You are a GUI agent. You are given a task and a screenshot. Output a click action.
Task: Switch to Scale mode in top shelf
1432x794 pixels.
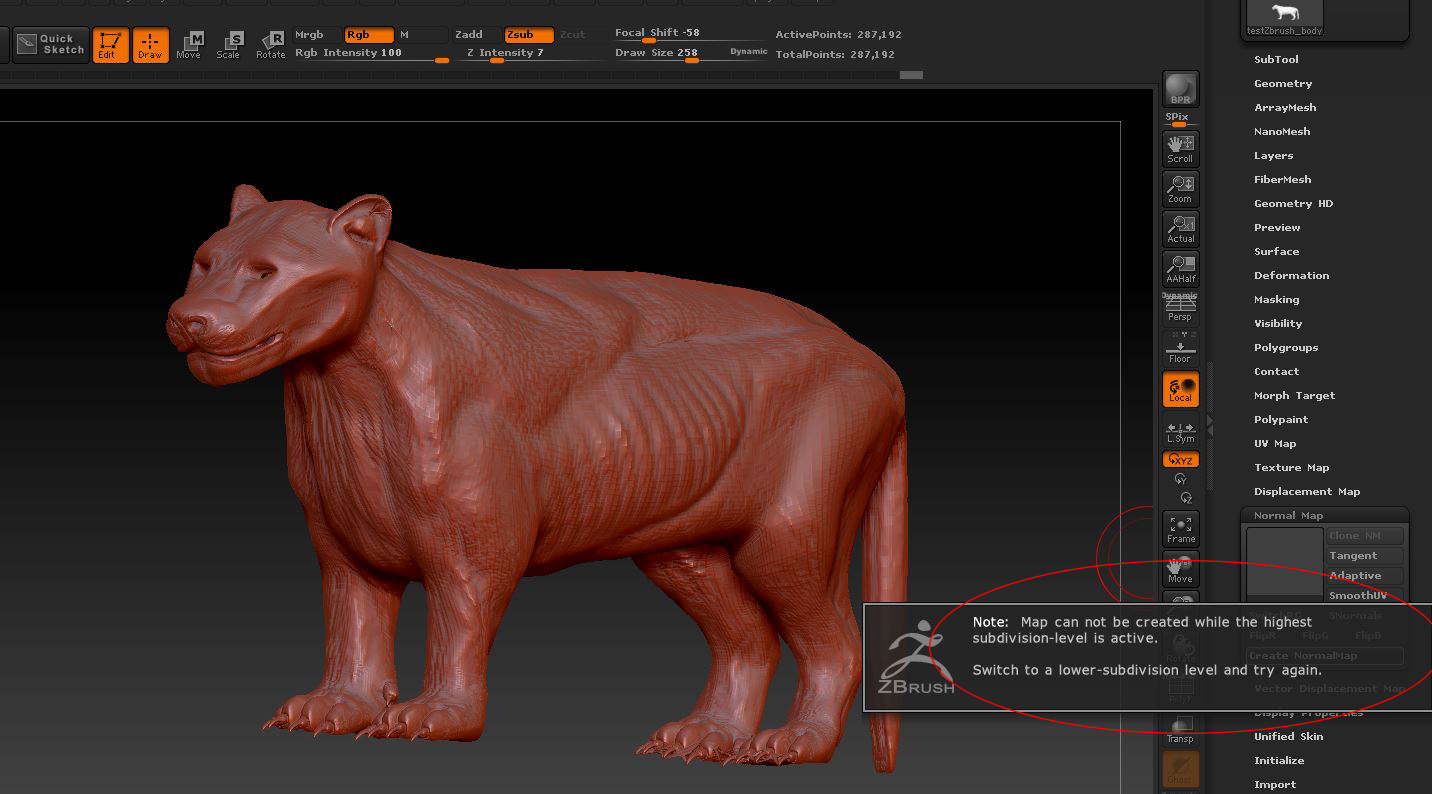tap(229, 45)
